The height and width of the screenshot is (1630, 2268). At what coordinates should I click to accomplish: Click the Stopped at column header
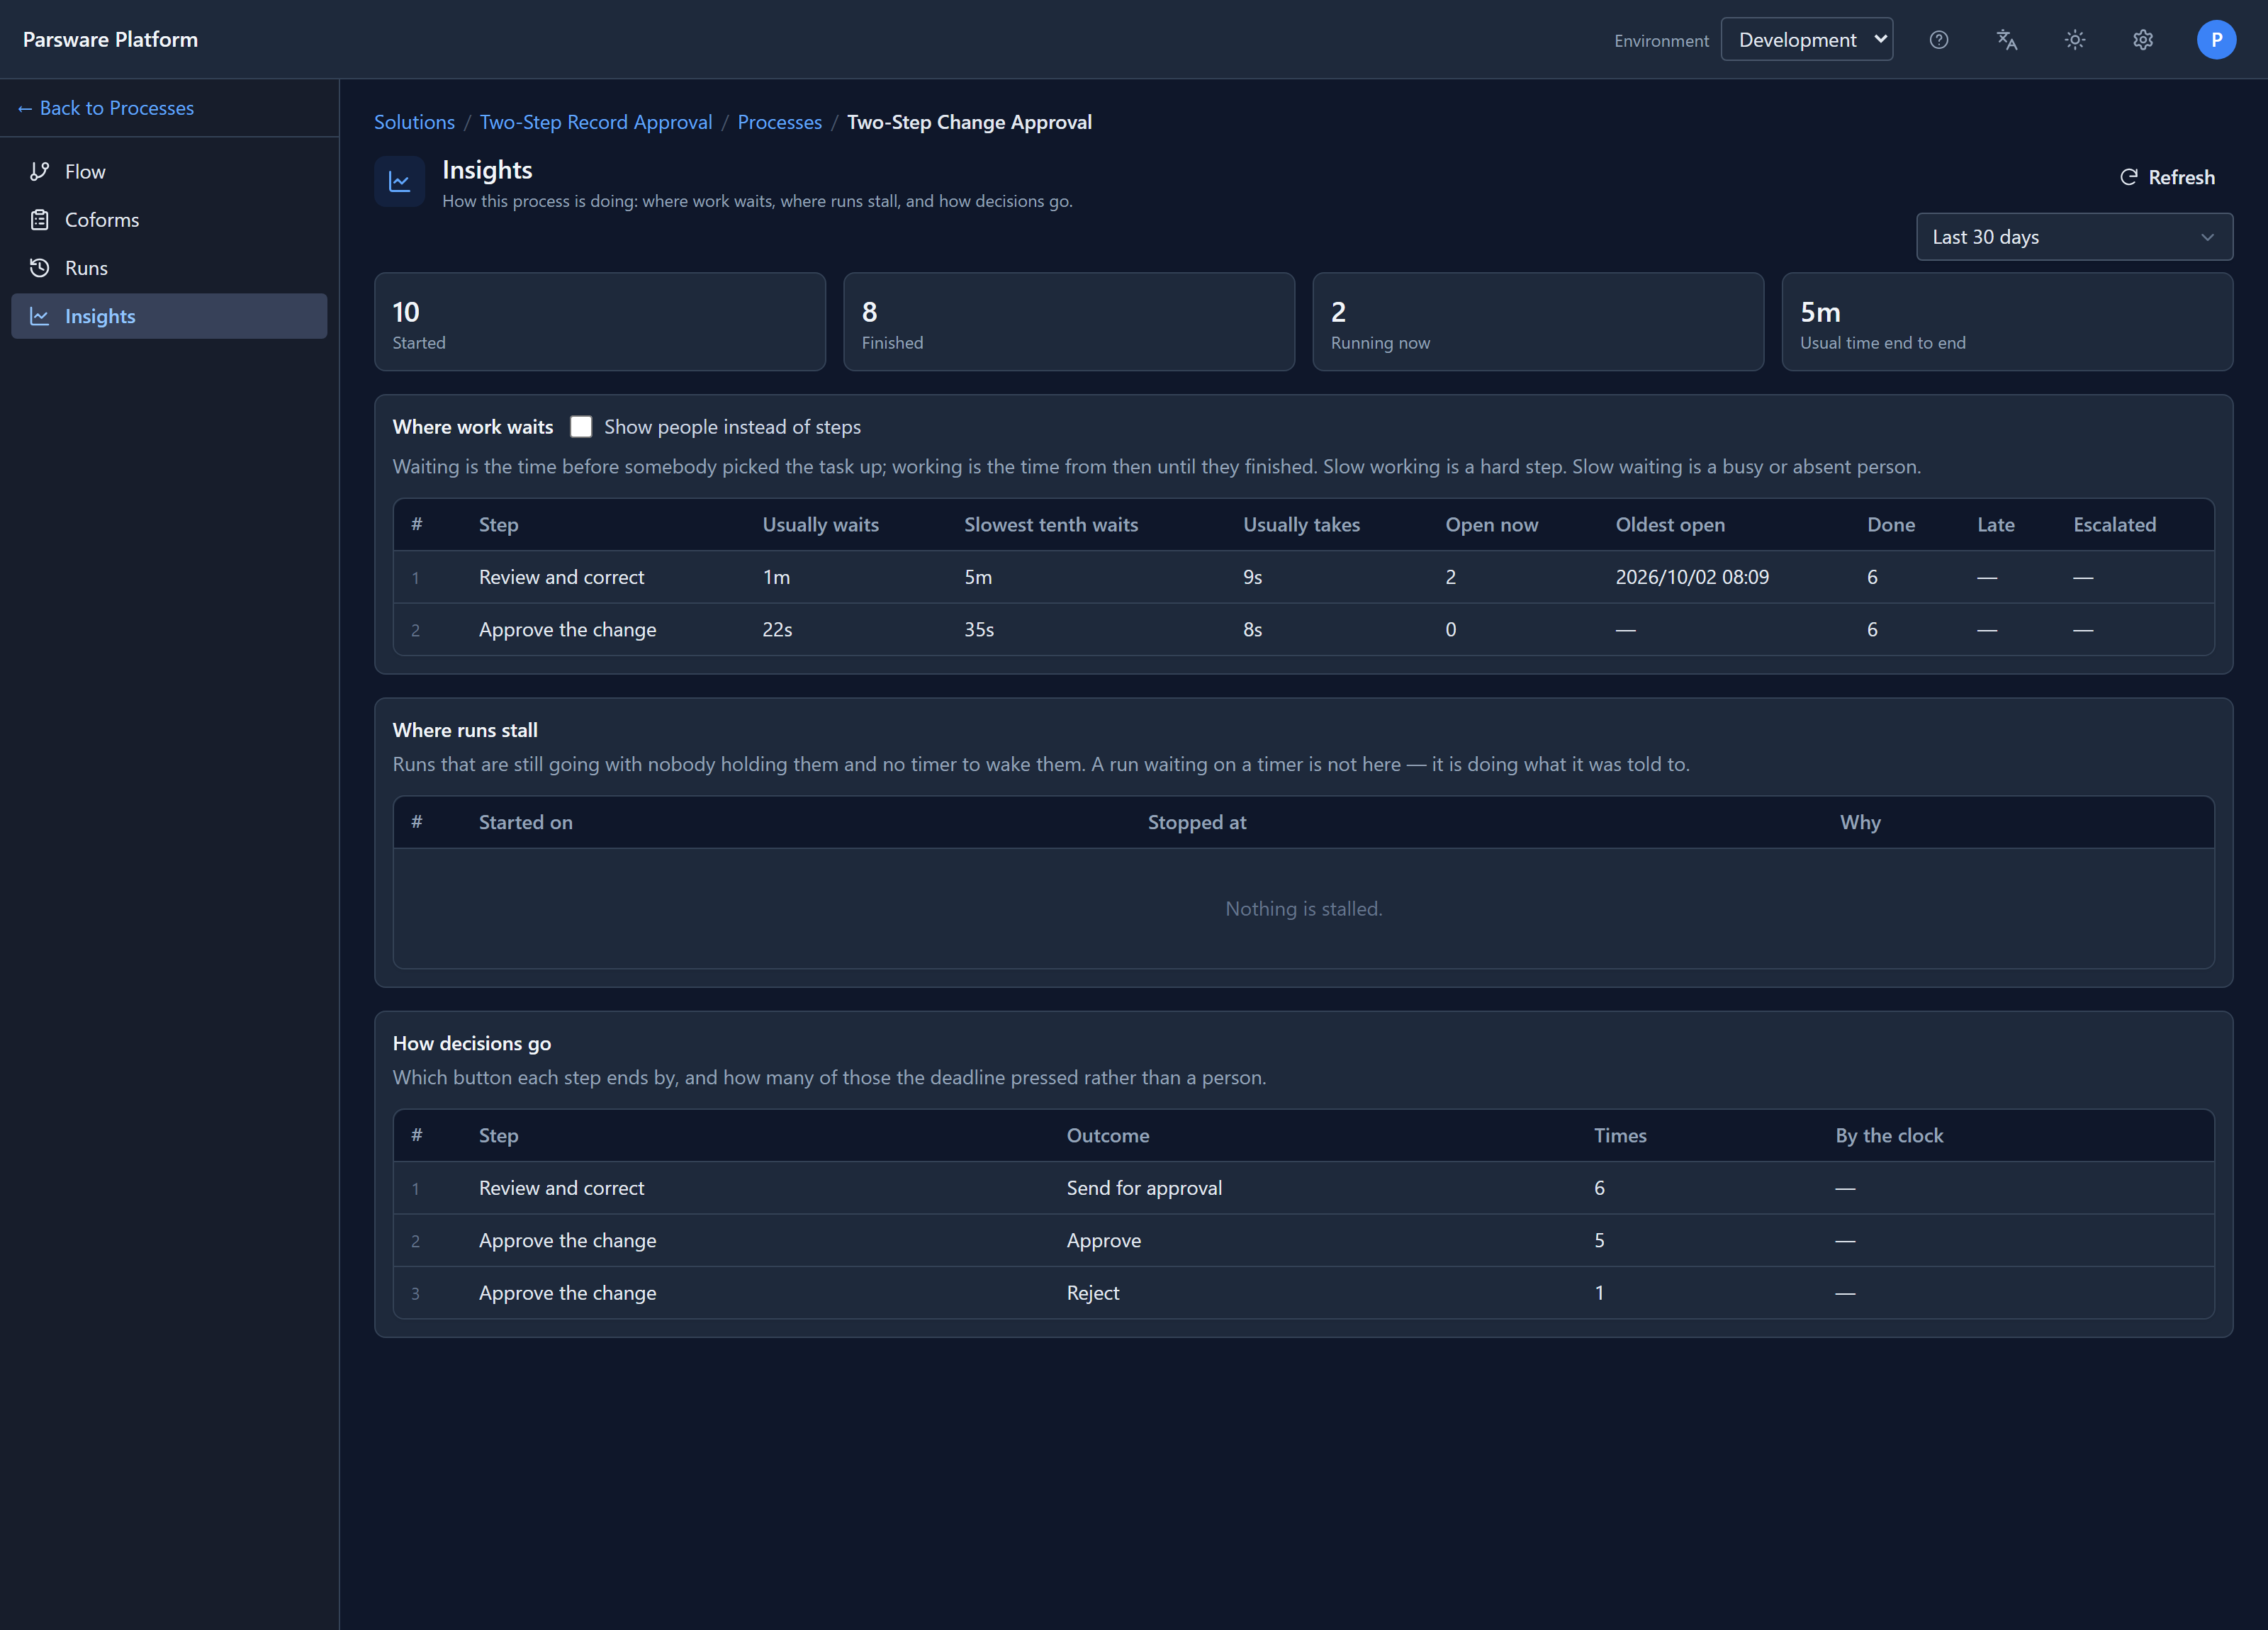(1196, 822)
